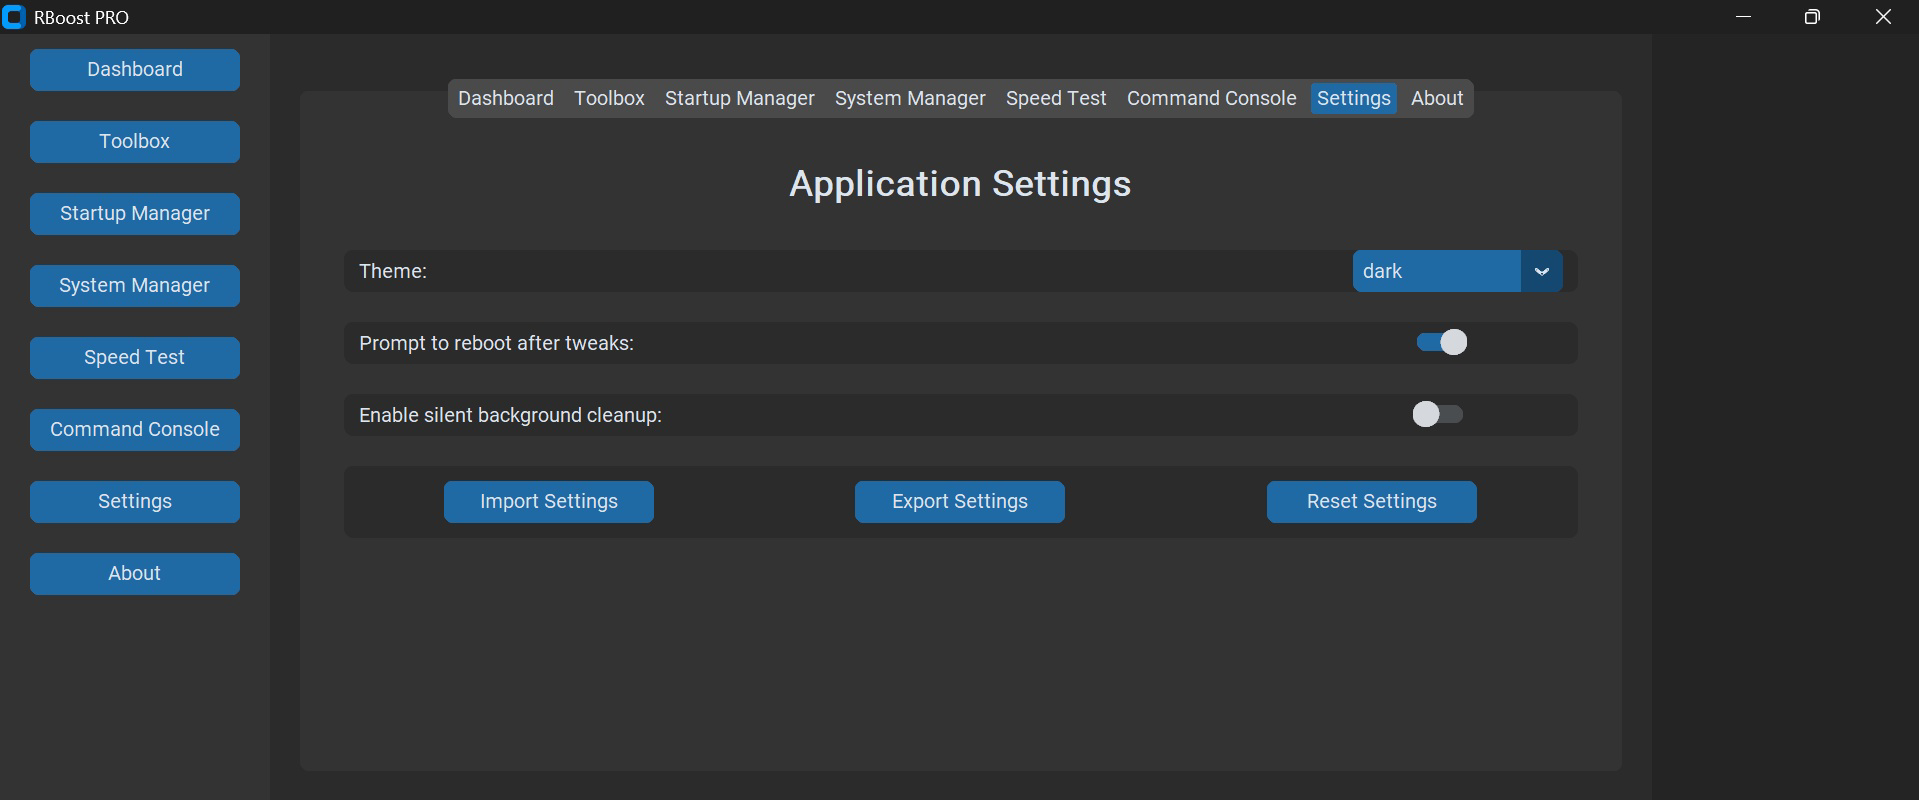The width and height of the screenshot is (1919, 800).
Task: Click the dark theme combo box value
Action: 1437,271
